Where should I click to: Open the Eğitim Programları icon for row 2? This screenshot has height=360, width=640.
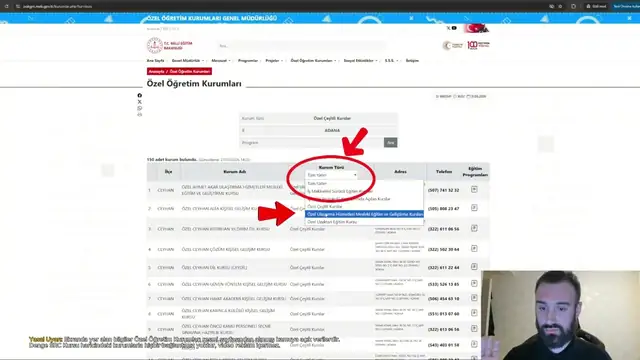[x=474, y=208]
